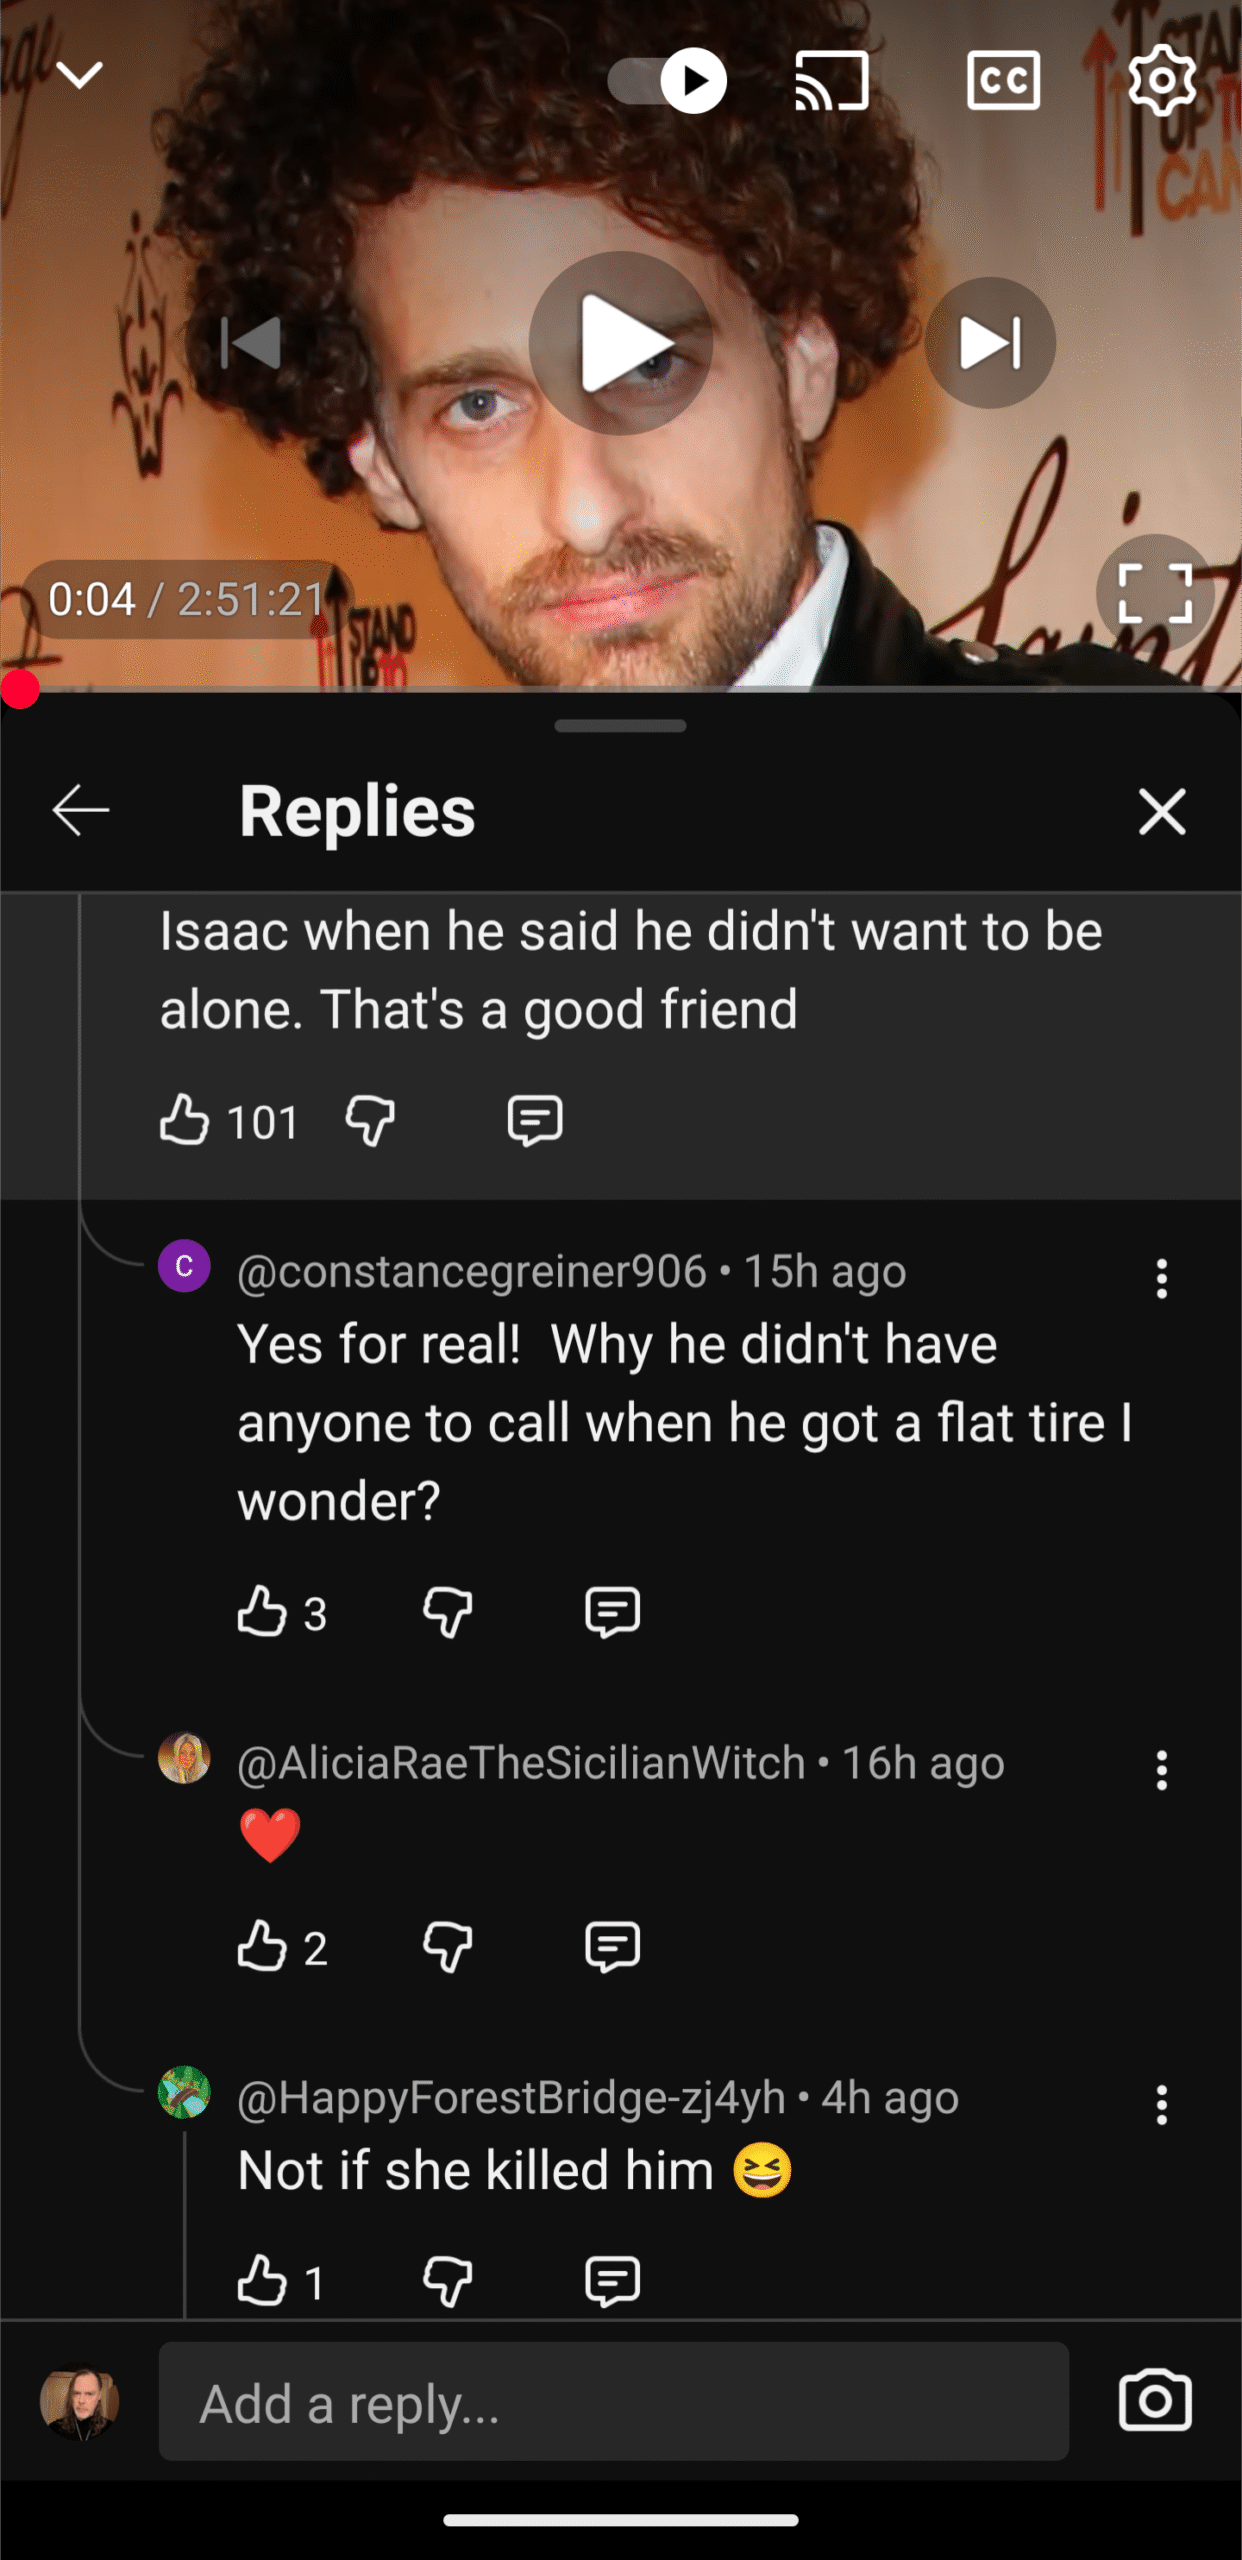Tap the Add a reply field
This screenshot has height=2560, width=1242.
point(613,2402)
